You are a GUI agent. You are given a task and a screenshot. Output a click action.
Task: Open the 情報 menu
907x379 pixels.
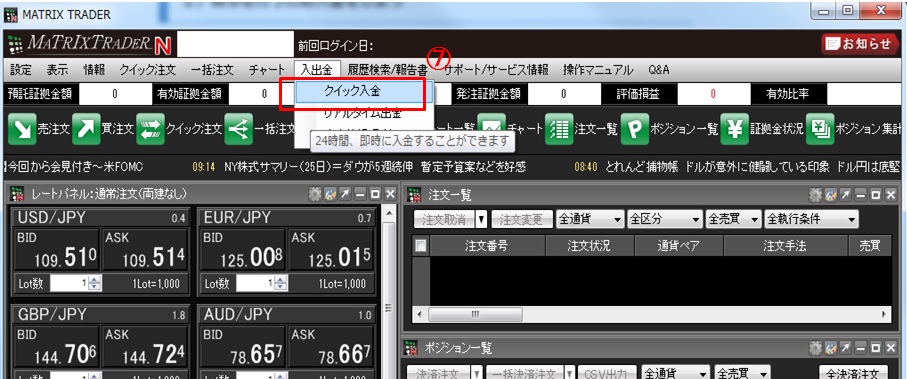click(x=94, y=70)
